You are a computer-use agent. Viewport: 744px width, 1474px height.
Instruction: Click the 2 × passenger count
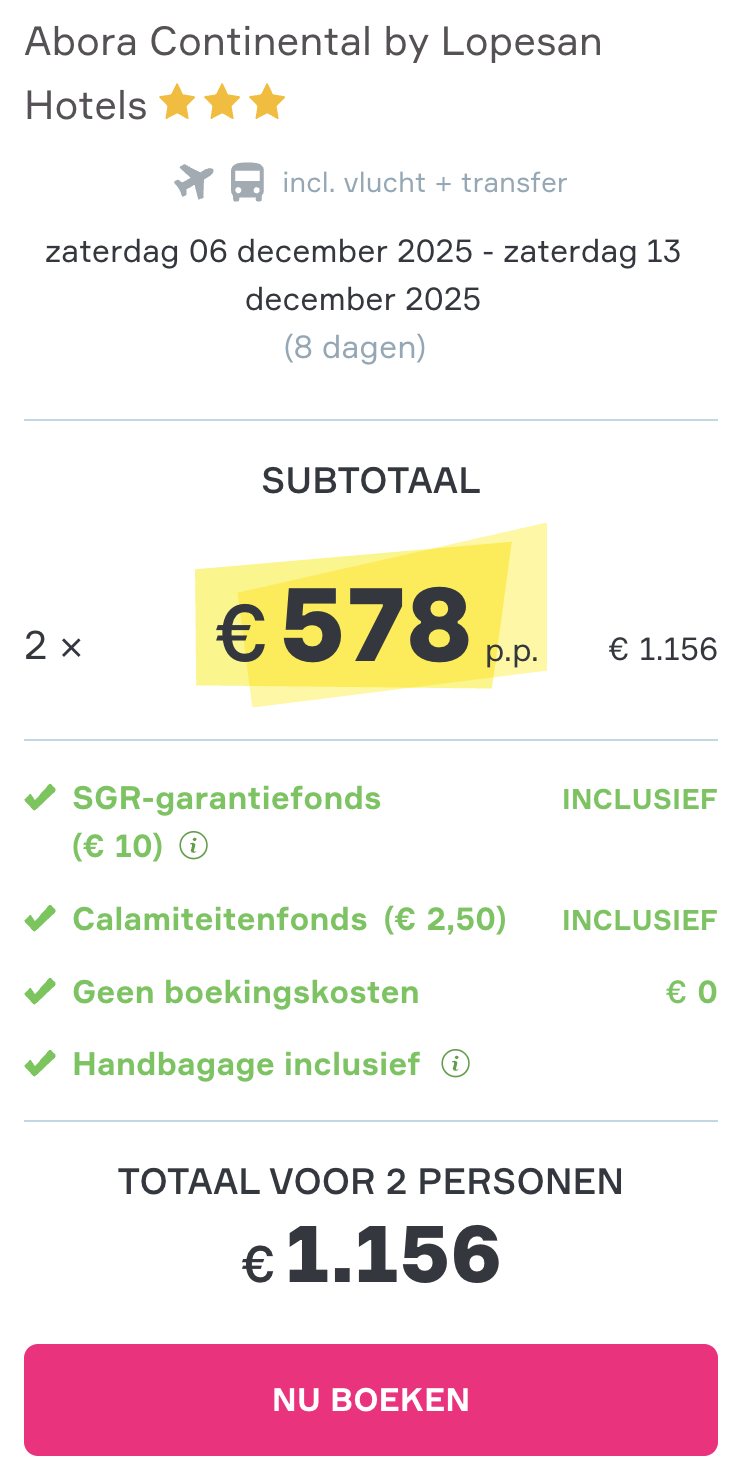[52, 646]
